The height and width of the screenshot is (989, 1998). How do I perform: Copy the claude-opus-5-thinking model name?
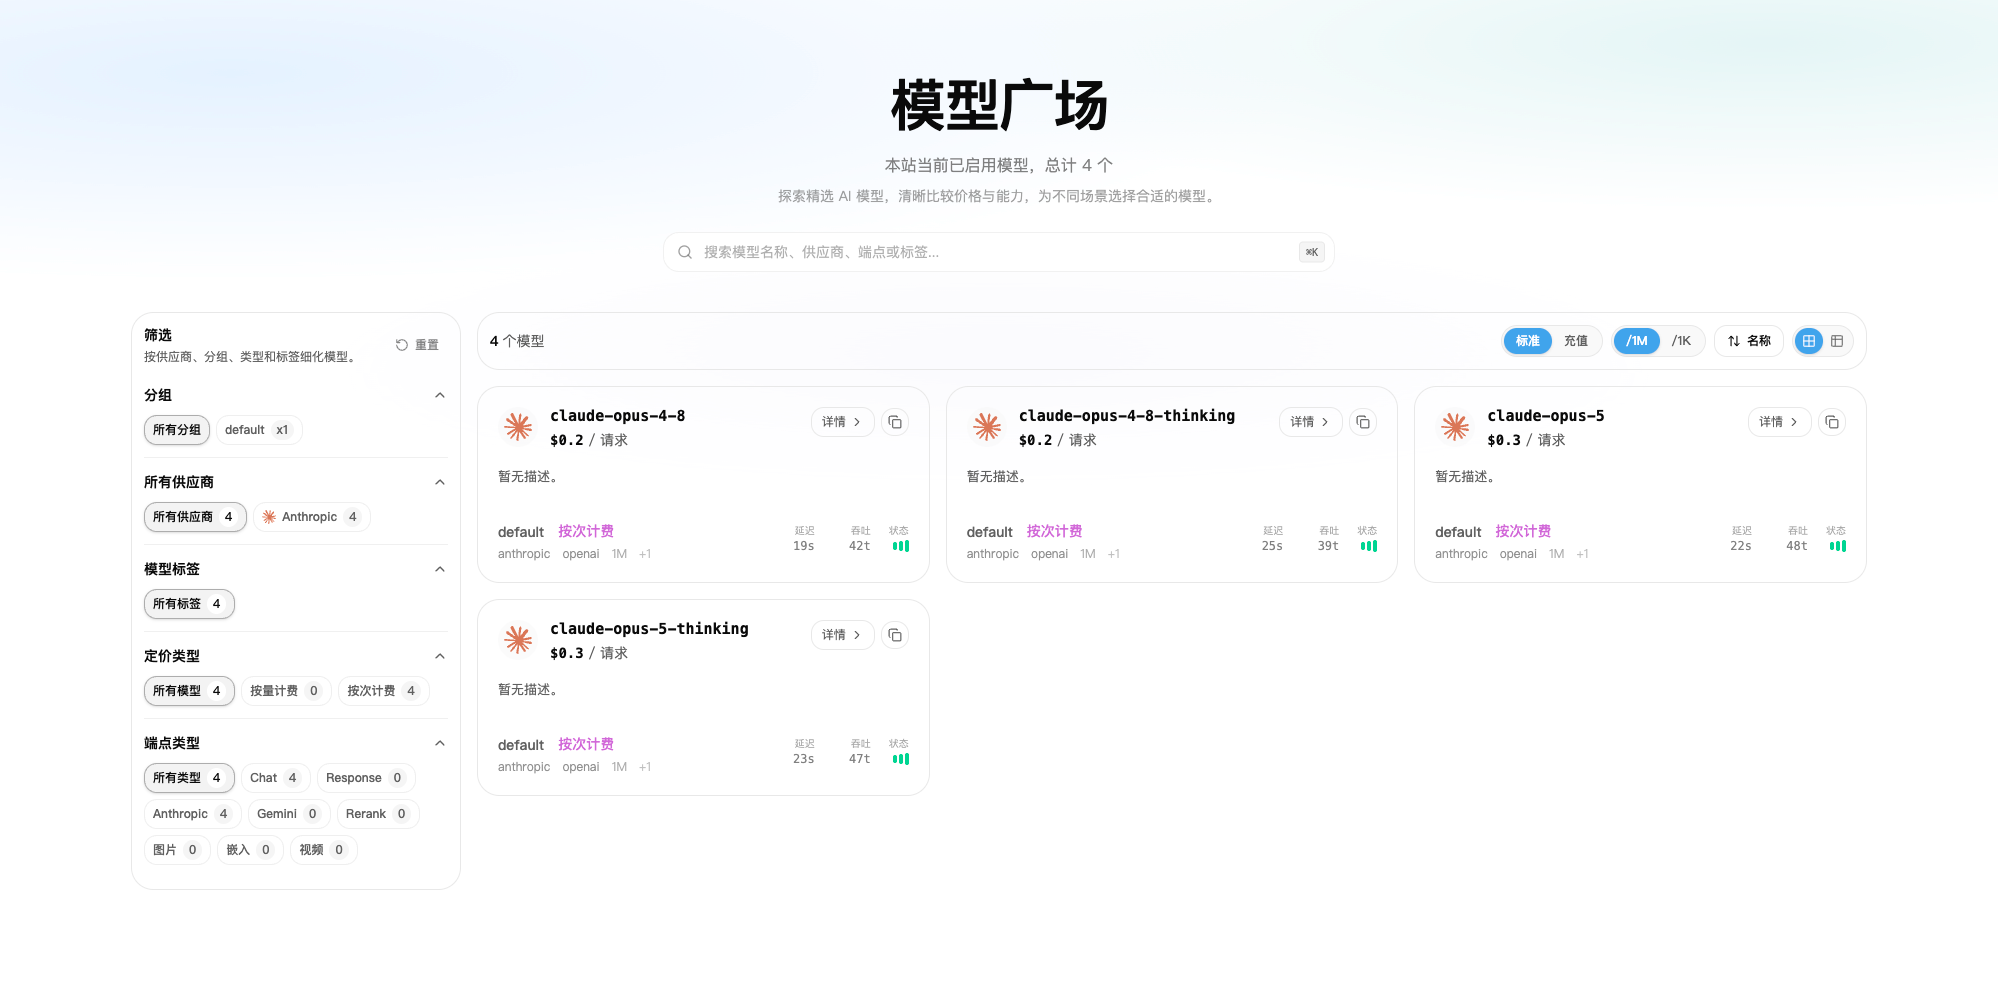(x=895, y=635)
